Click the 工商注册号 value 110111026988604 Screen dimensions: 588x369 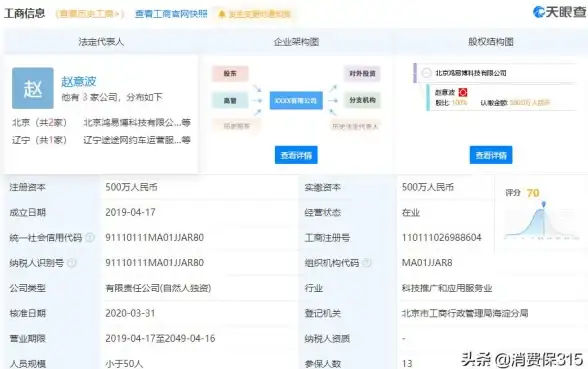click(x=442, y=237)
